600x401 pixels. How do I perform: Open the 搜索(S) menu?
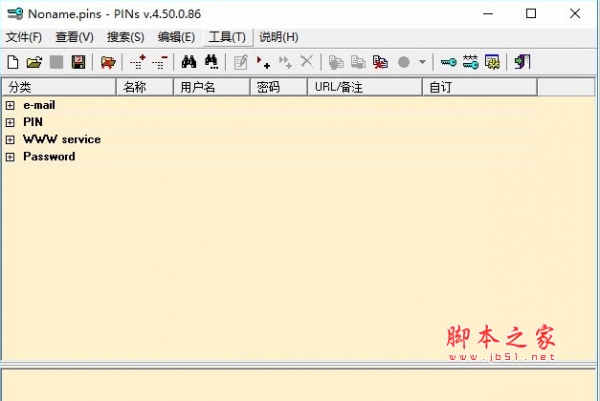126,37
